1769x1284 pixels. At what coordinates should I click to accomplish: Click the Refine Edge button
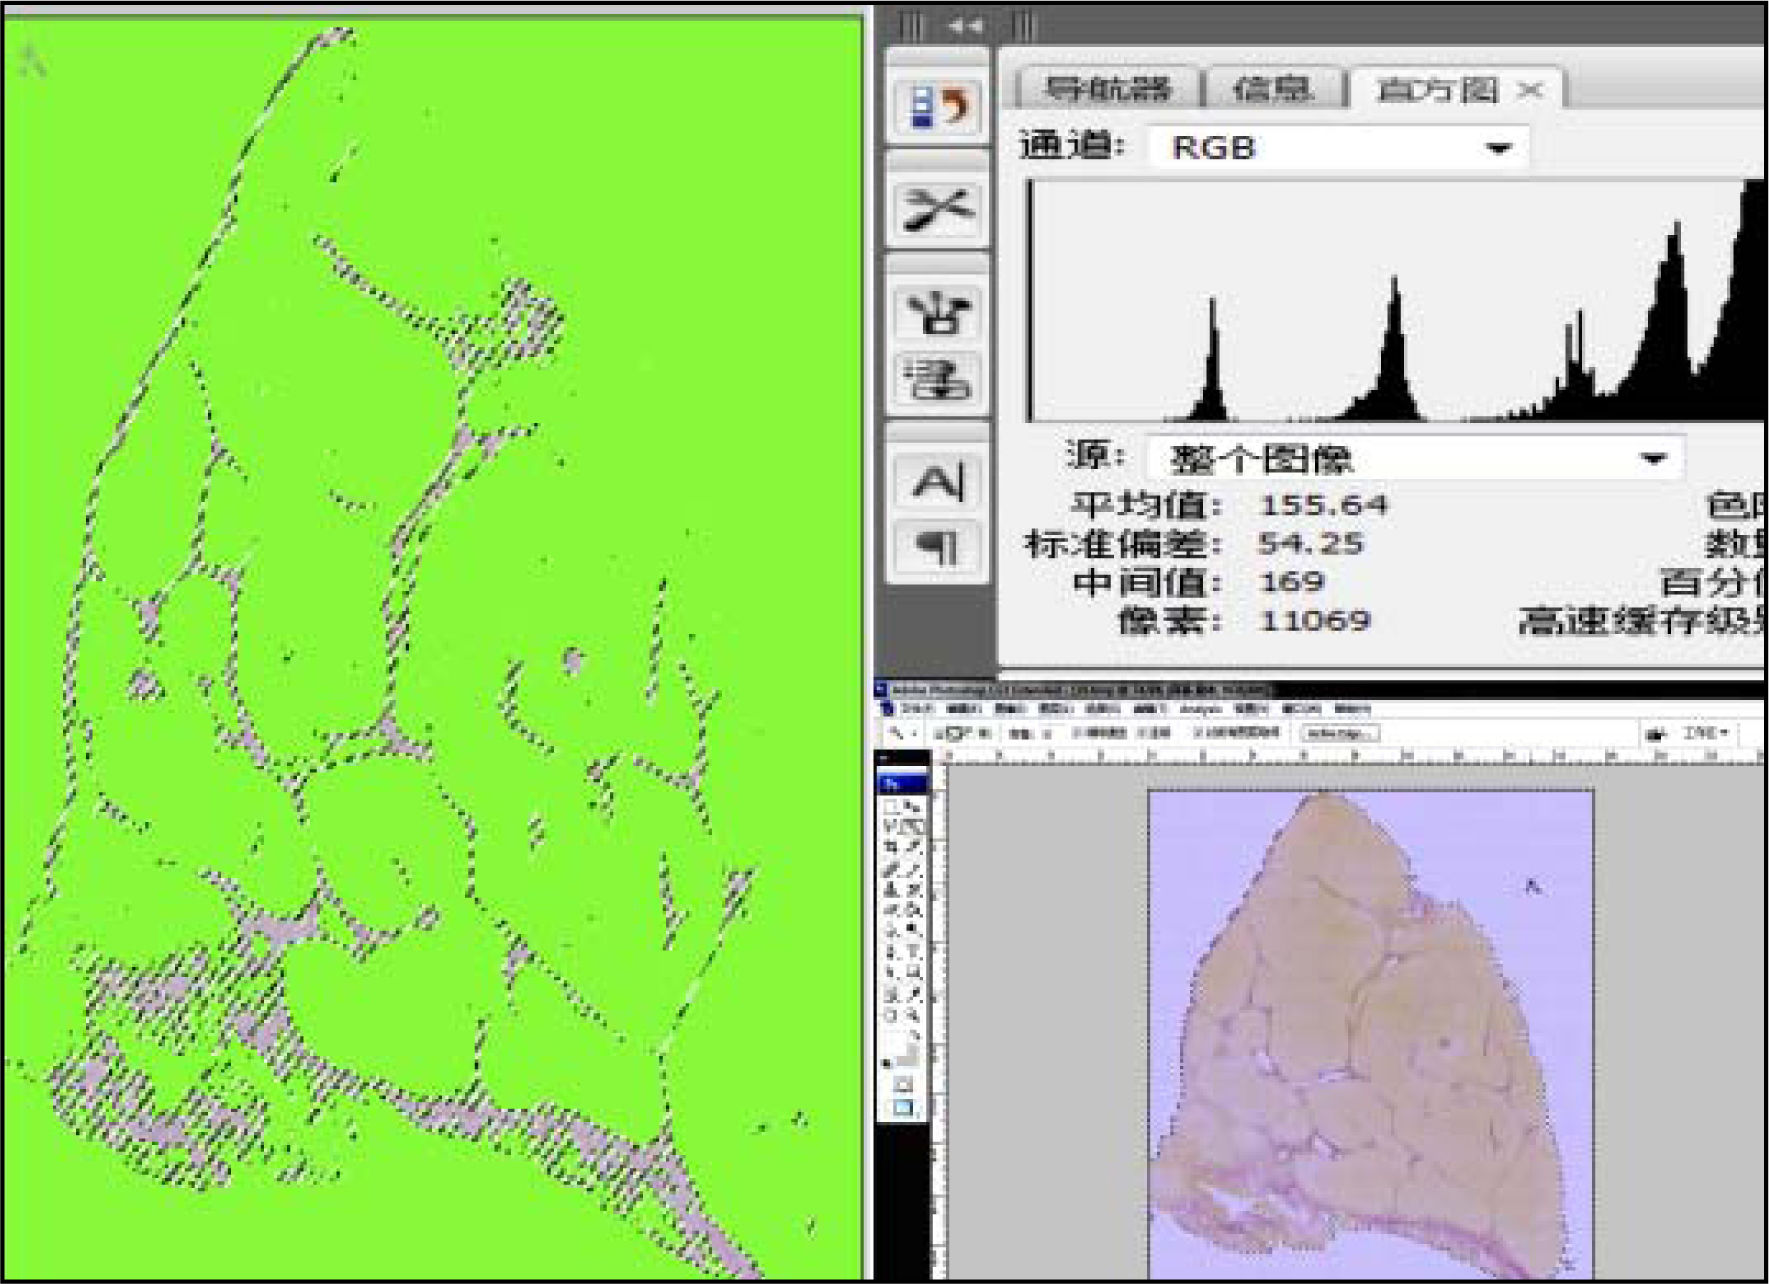(x=1339, y=733)
